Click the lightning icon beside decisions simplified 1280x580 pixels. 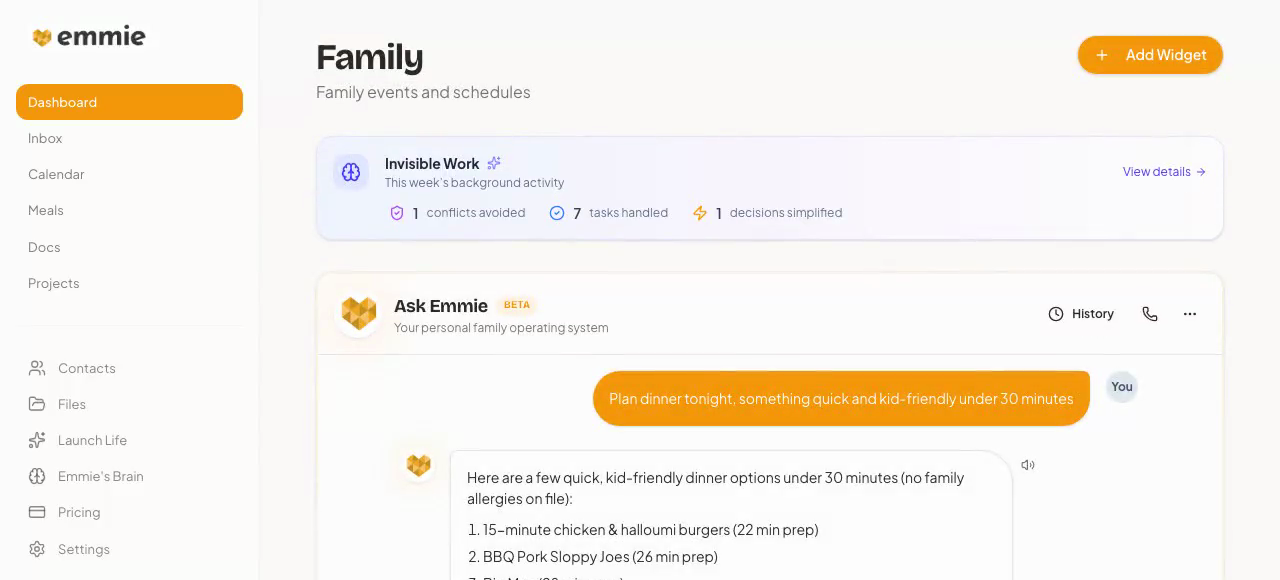coord(700,213)
